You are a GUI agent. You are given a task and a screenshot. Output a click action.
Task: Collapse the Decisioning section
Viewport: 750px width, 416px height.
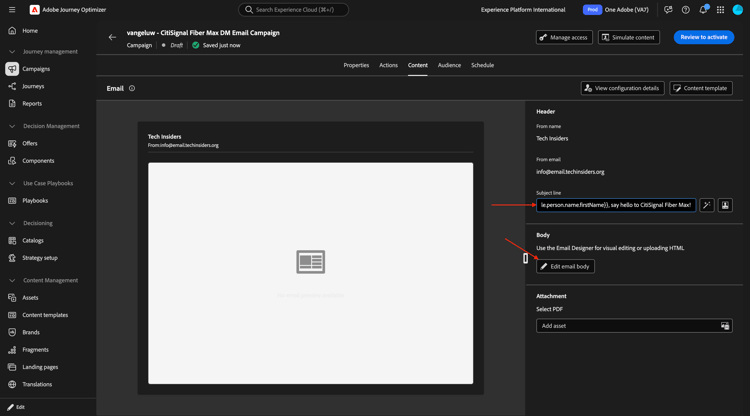(x=12, y=223)
